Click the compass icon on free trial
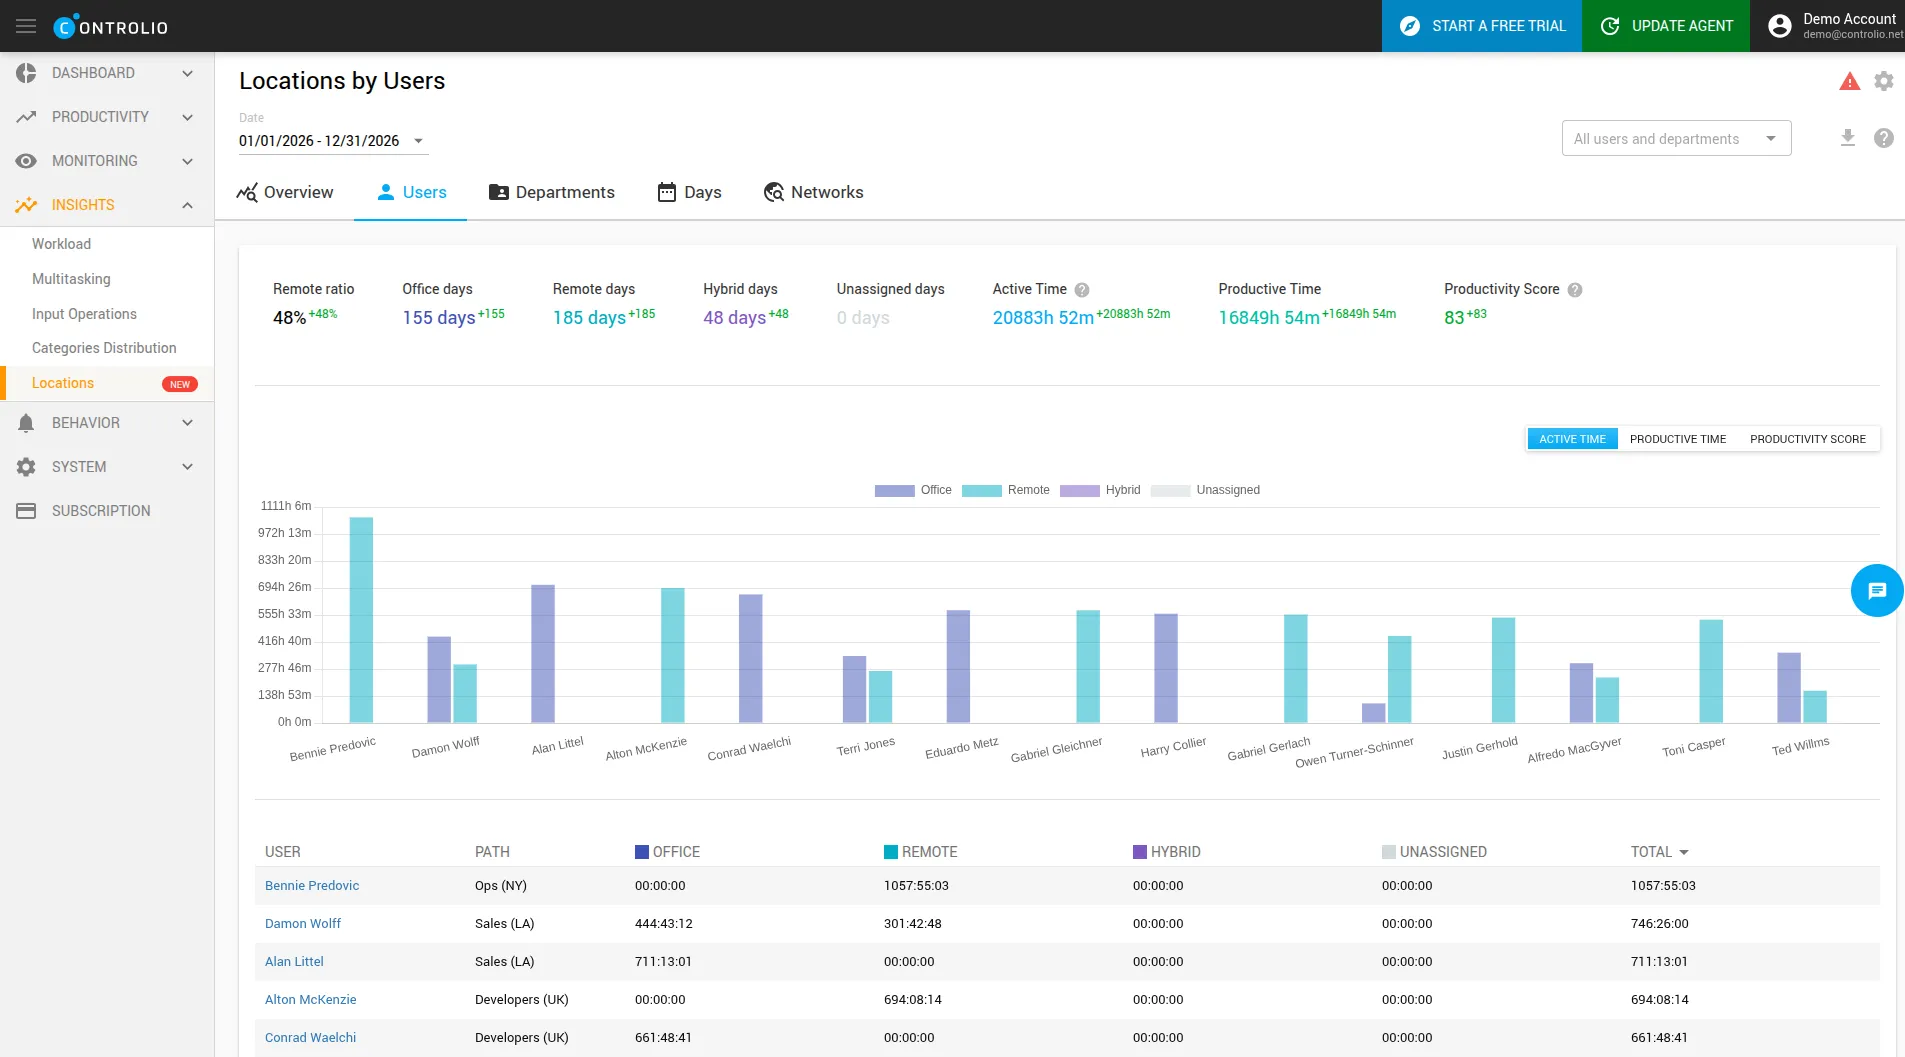The width and height of the screenshot is (1905, 1057). (x=1410, y=26)
